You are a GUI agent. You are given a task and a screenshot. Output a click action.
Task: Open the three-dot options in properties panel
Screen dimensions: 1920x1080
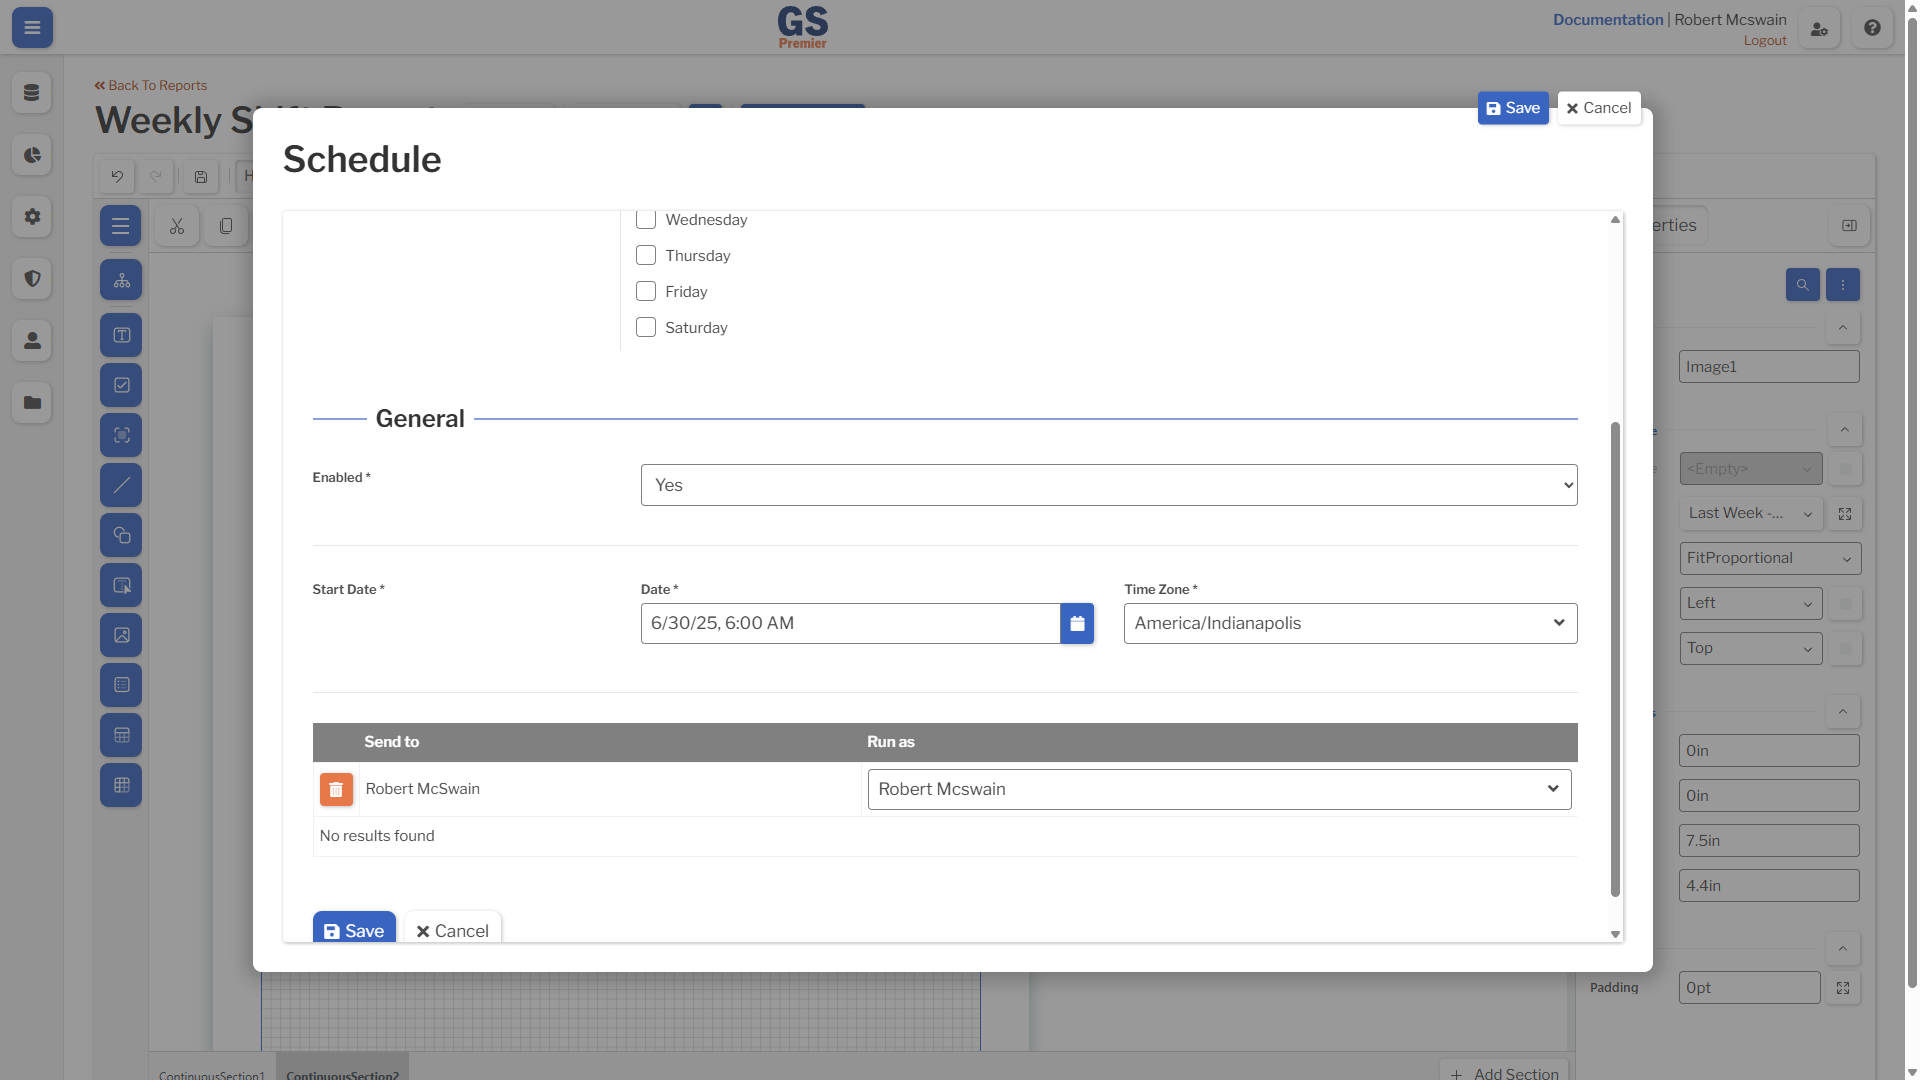click(1843, 285)
